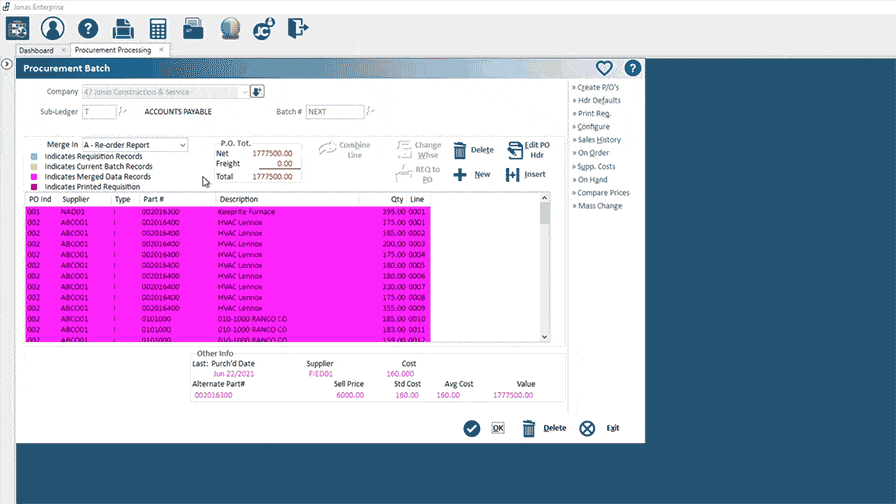Click the globe icon in the toolbar

[x=230, y=29]
